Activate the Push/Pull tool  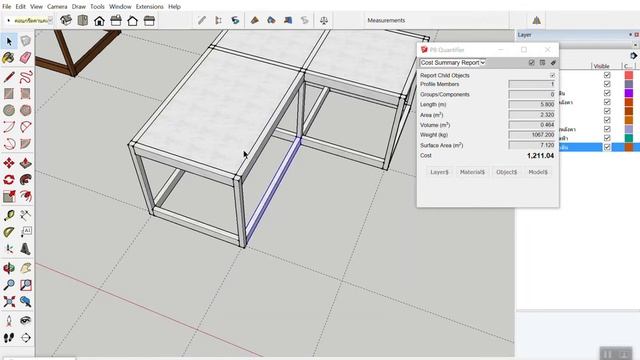pos(25,163)
